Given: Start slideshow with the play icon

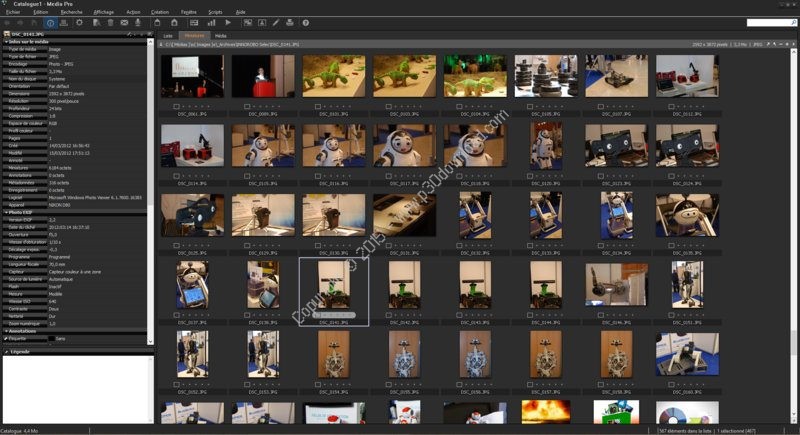Looking at the screenshot, I should (228, 23).
